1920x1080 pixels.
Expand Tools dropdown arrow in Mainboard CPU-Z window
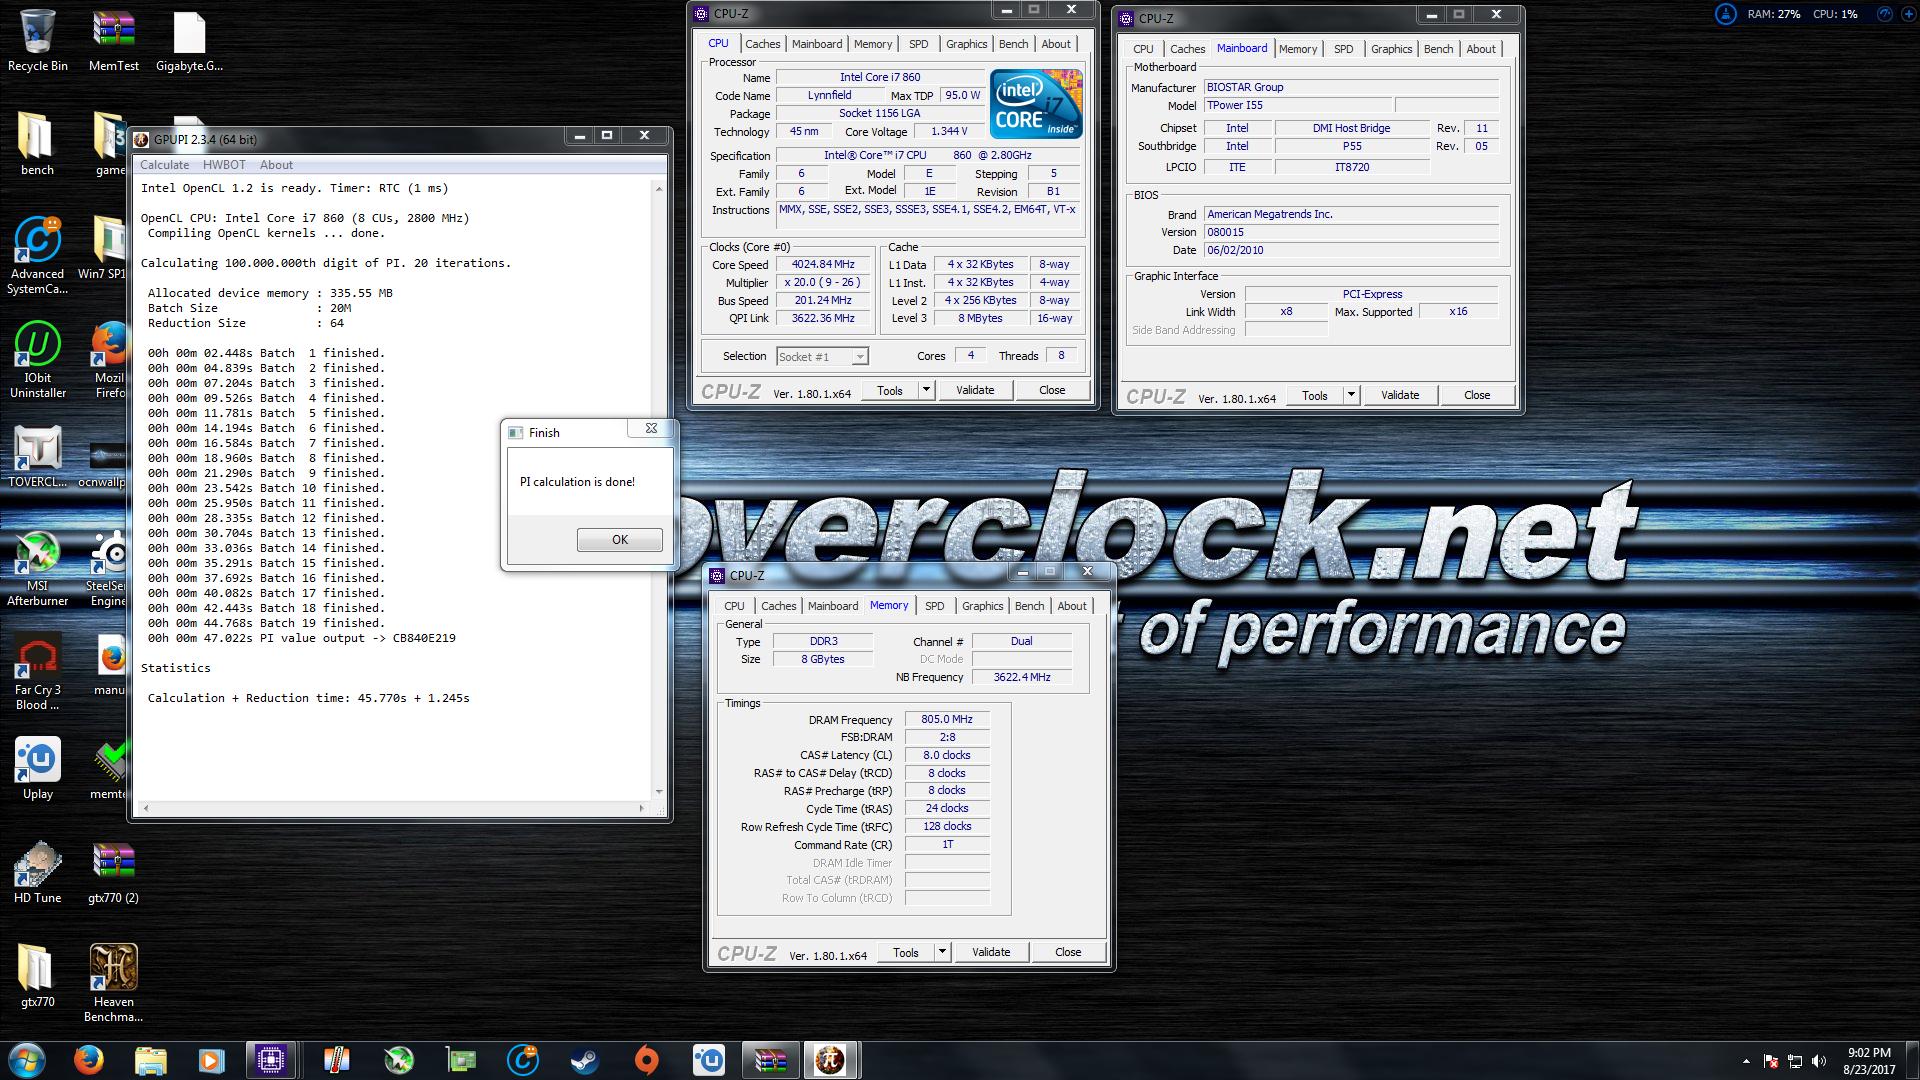[1351, 395]
